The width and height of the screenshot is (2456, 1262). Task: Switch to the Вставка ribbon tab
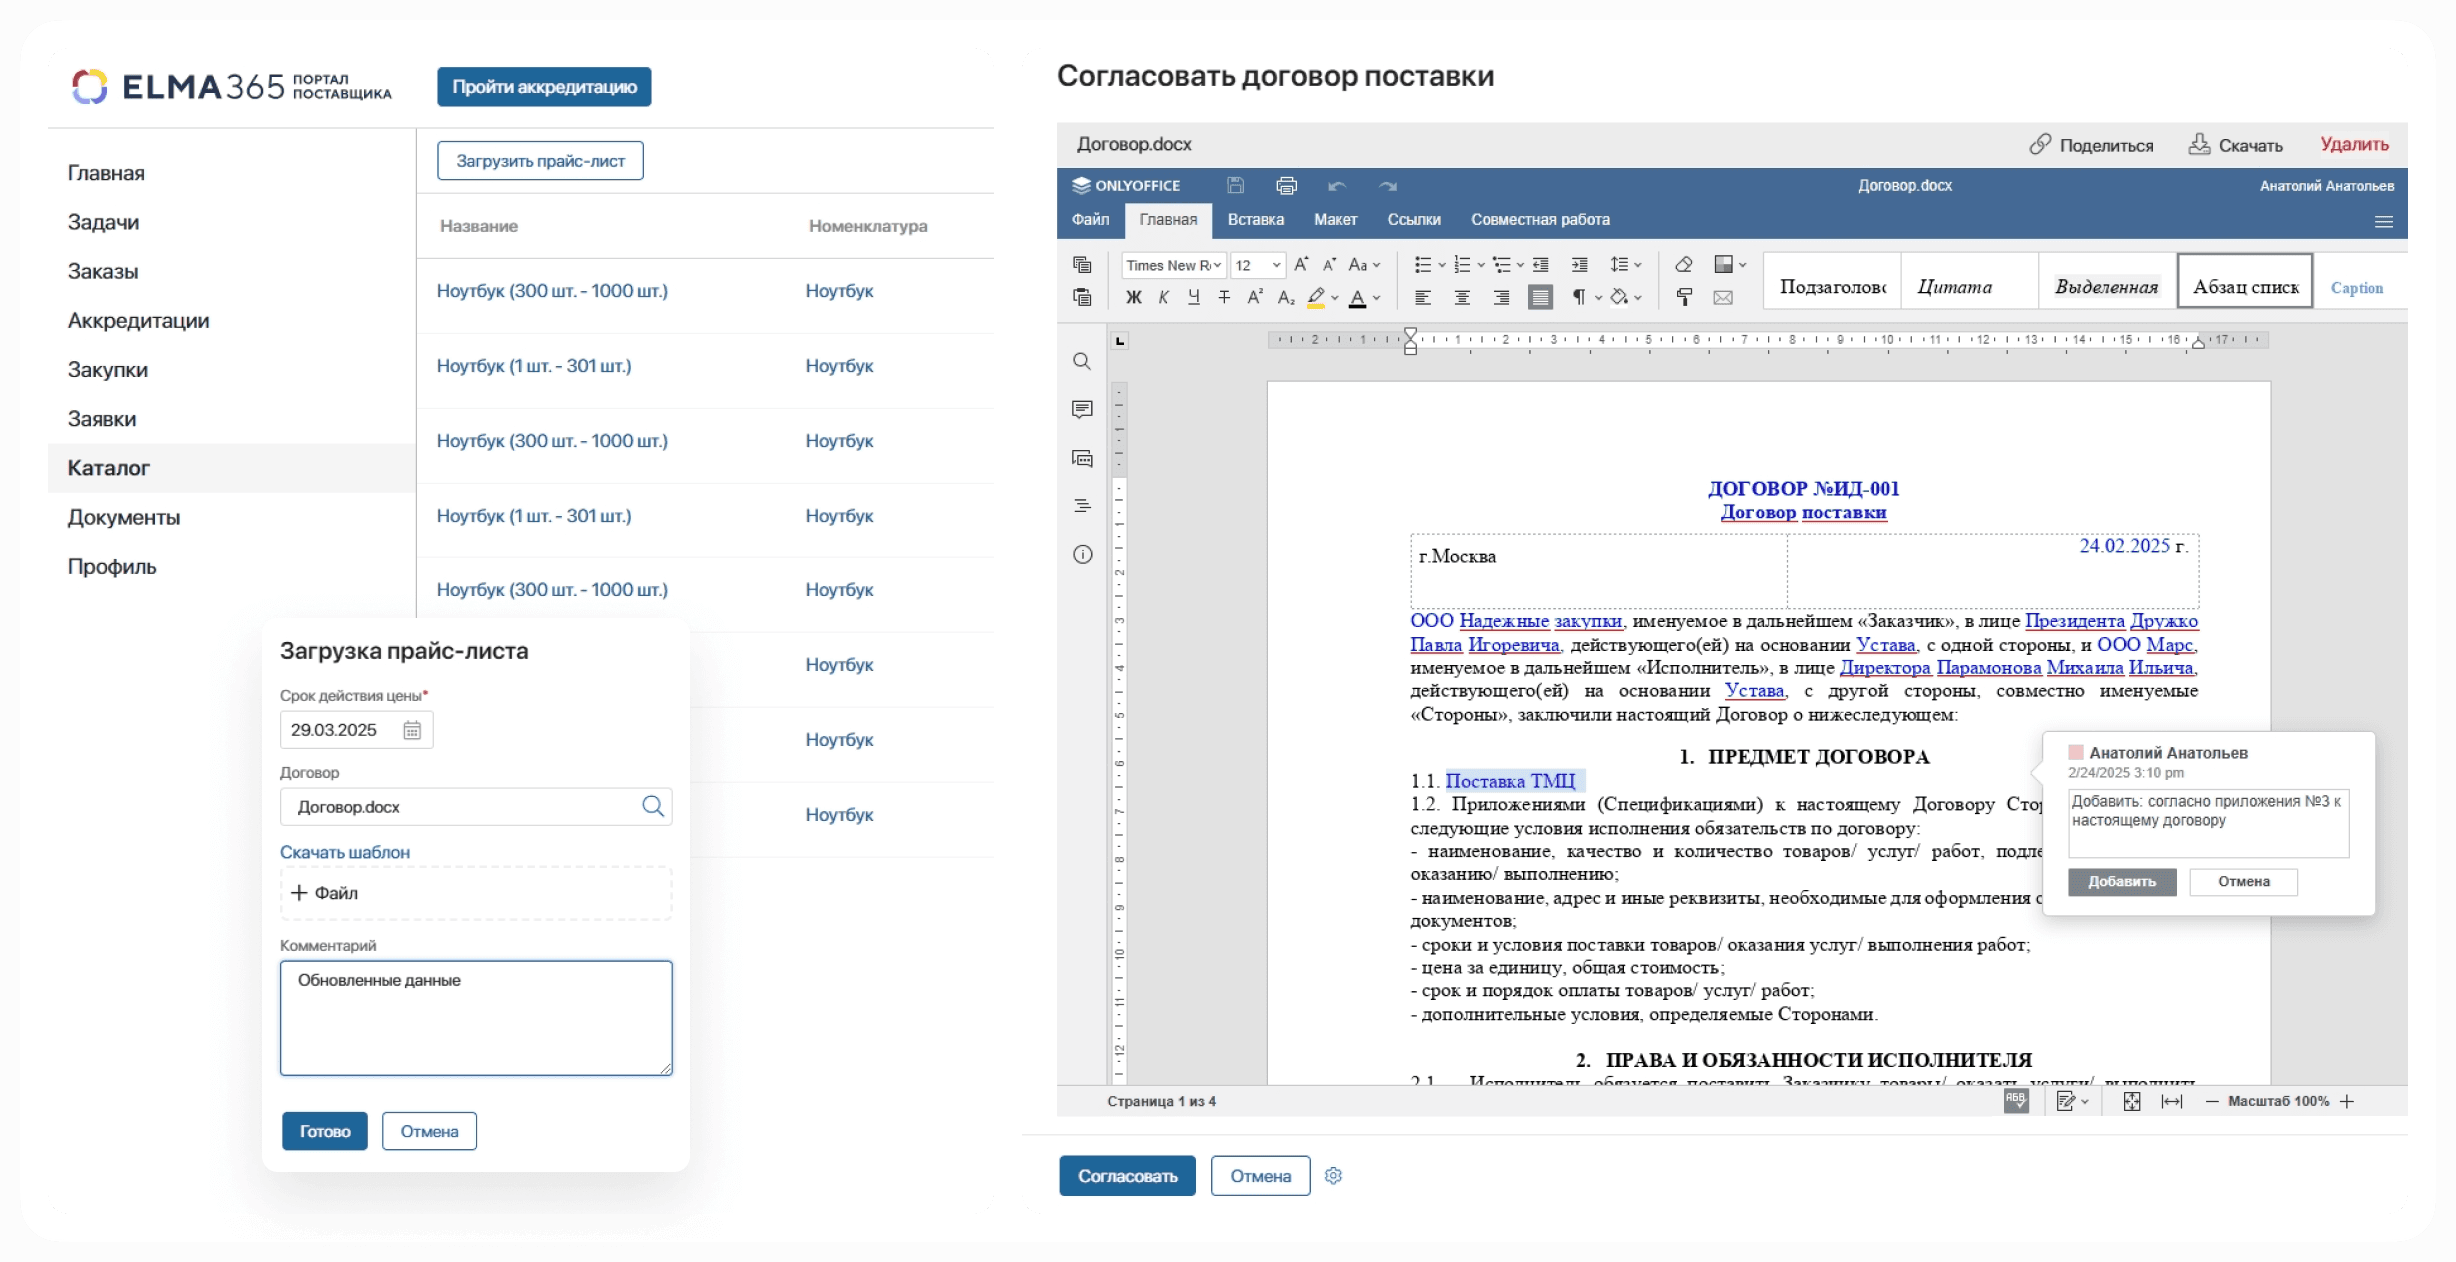point(1255,220)
